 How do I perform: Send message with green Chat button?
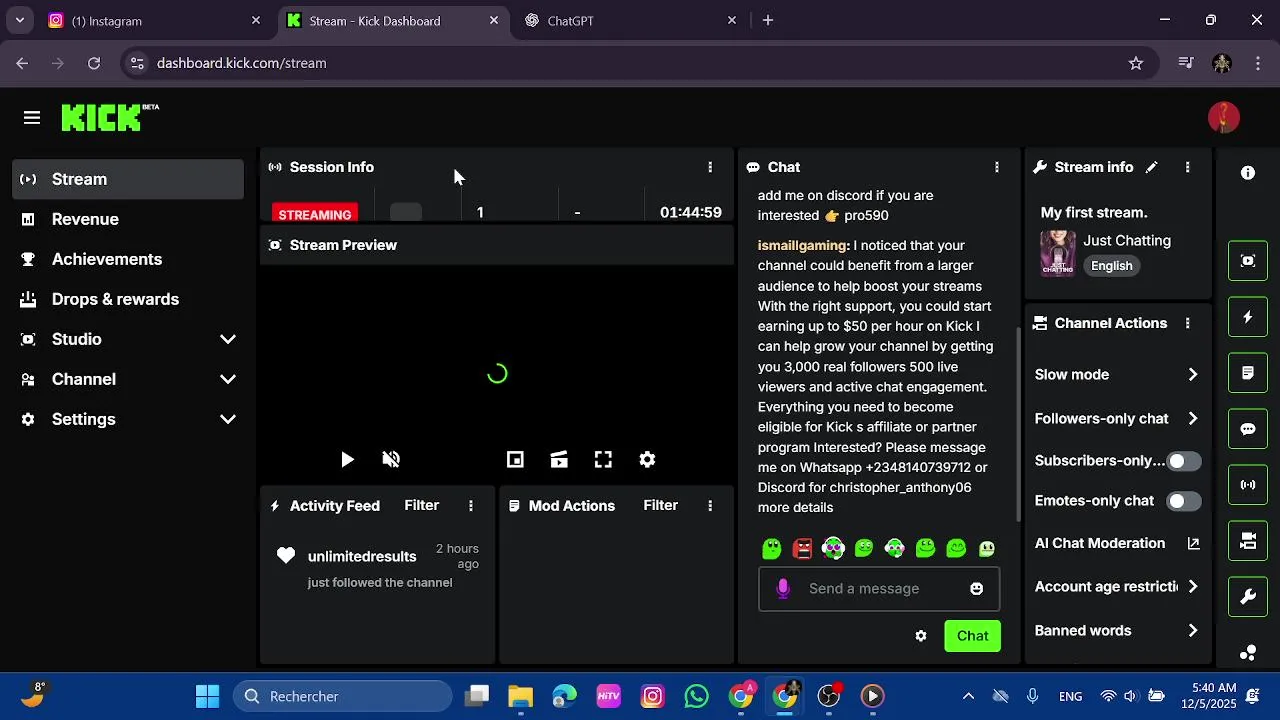972,636
